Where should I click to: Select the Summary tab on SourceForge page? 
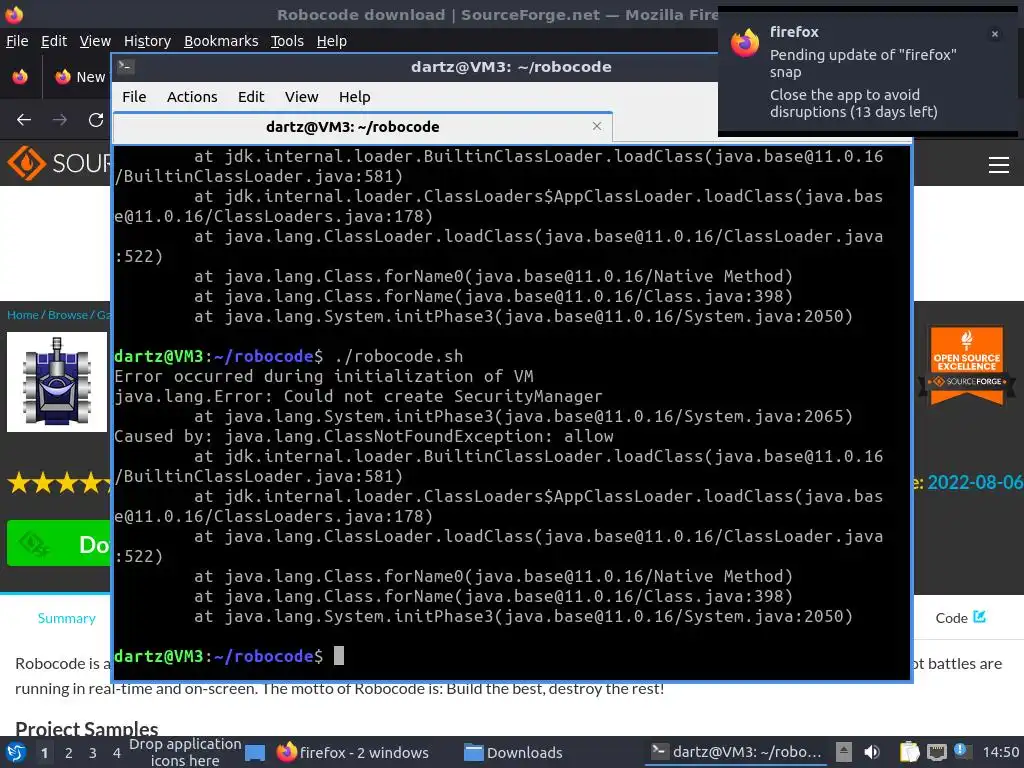coord(67,618)
